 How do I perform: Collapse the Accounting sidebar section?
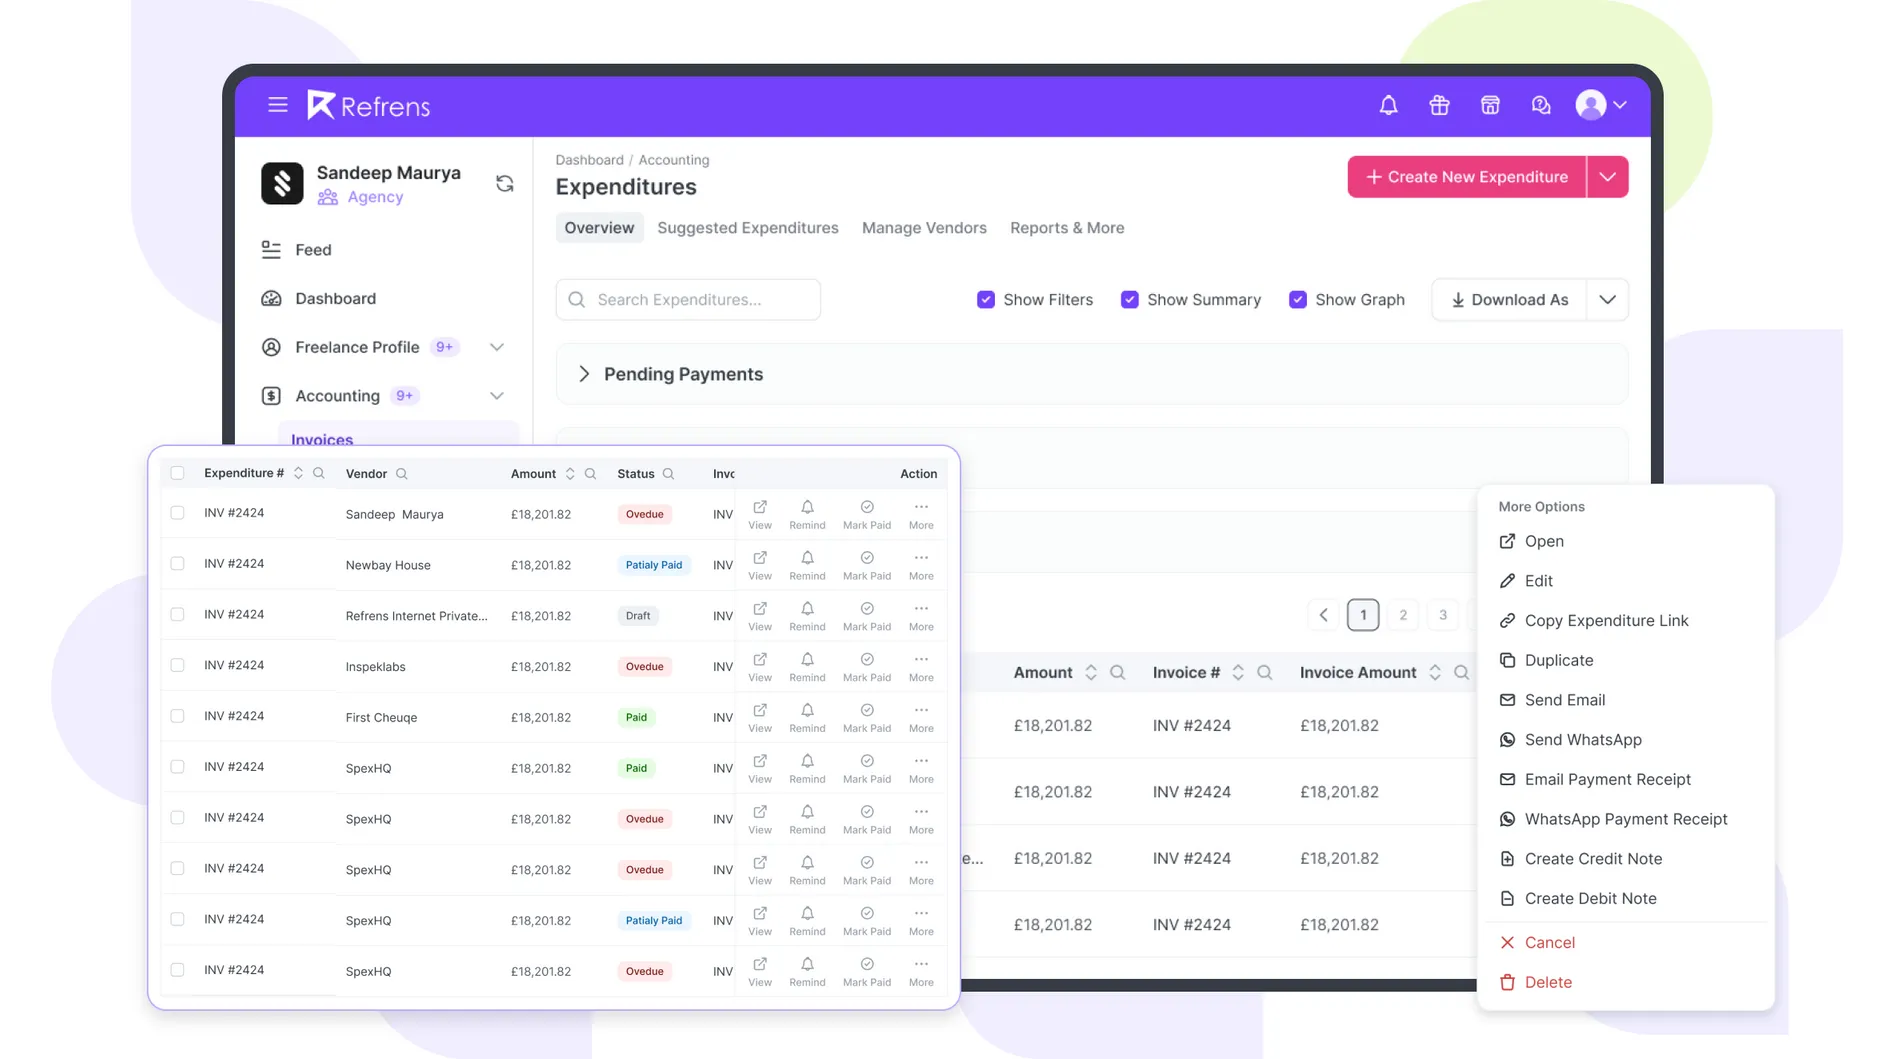coord(497,396)
